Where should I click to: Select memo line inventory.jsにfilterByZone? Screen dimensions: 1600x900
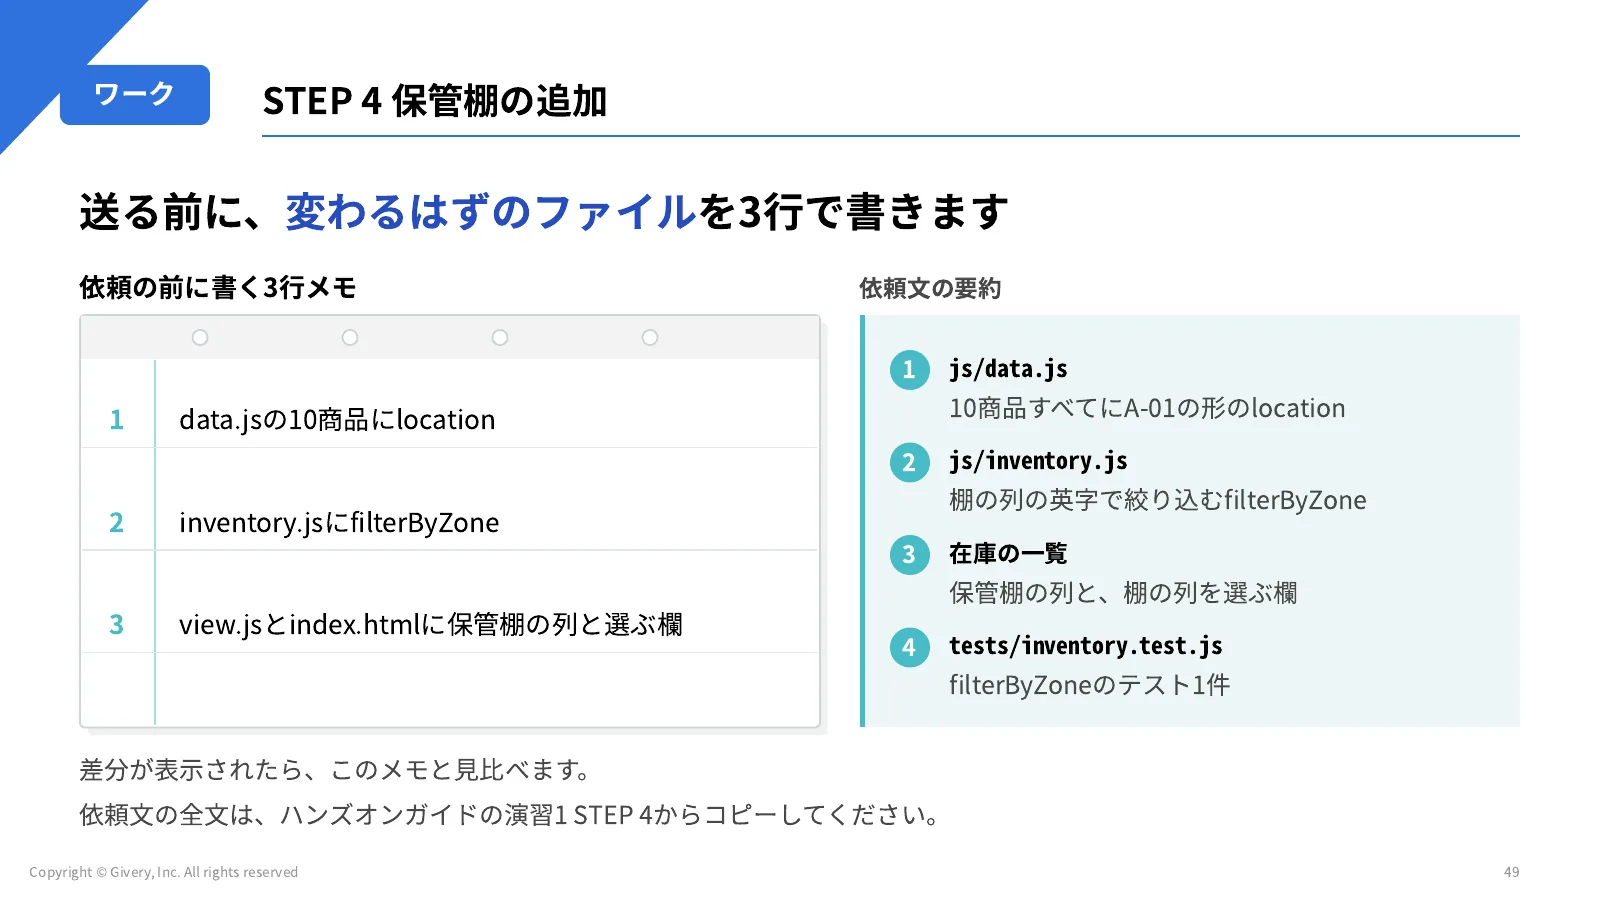click(x=339, y=523)
